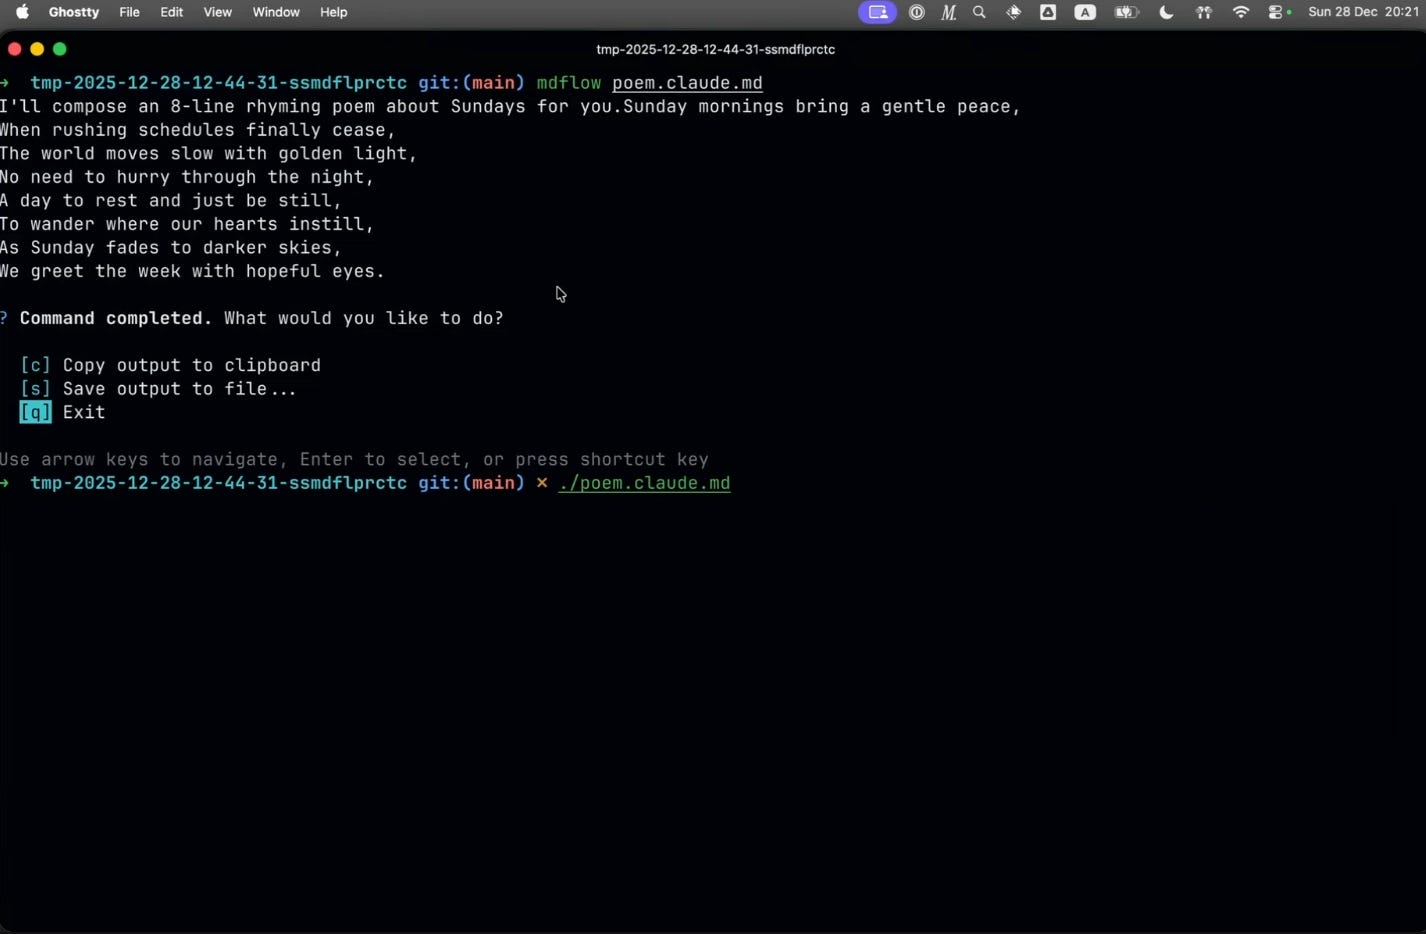Click line 'A day to rest and just be still,'
This screenshot has height=934, width=1426.
point(171,201)
